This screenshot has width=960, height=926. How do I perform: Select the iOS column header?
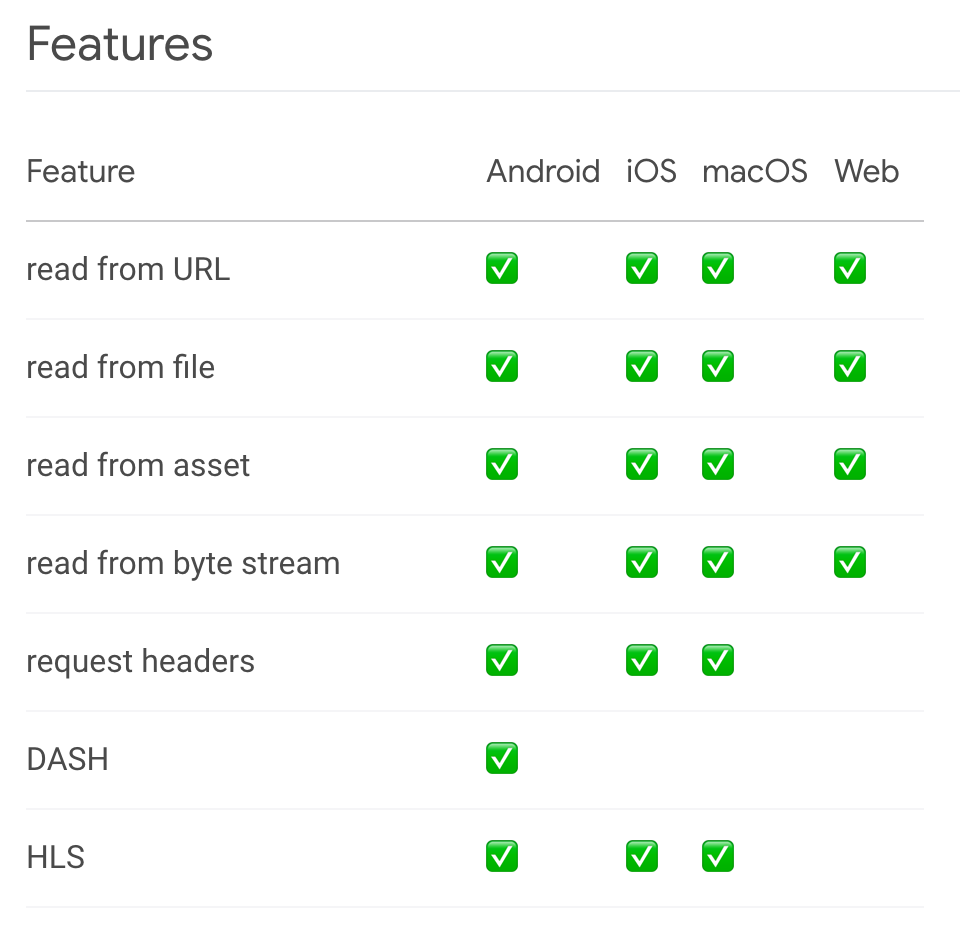pyautogui.click(x=651, y=172)
